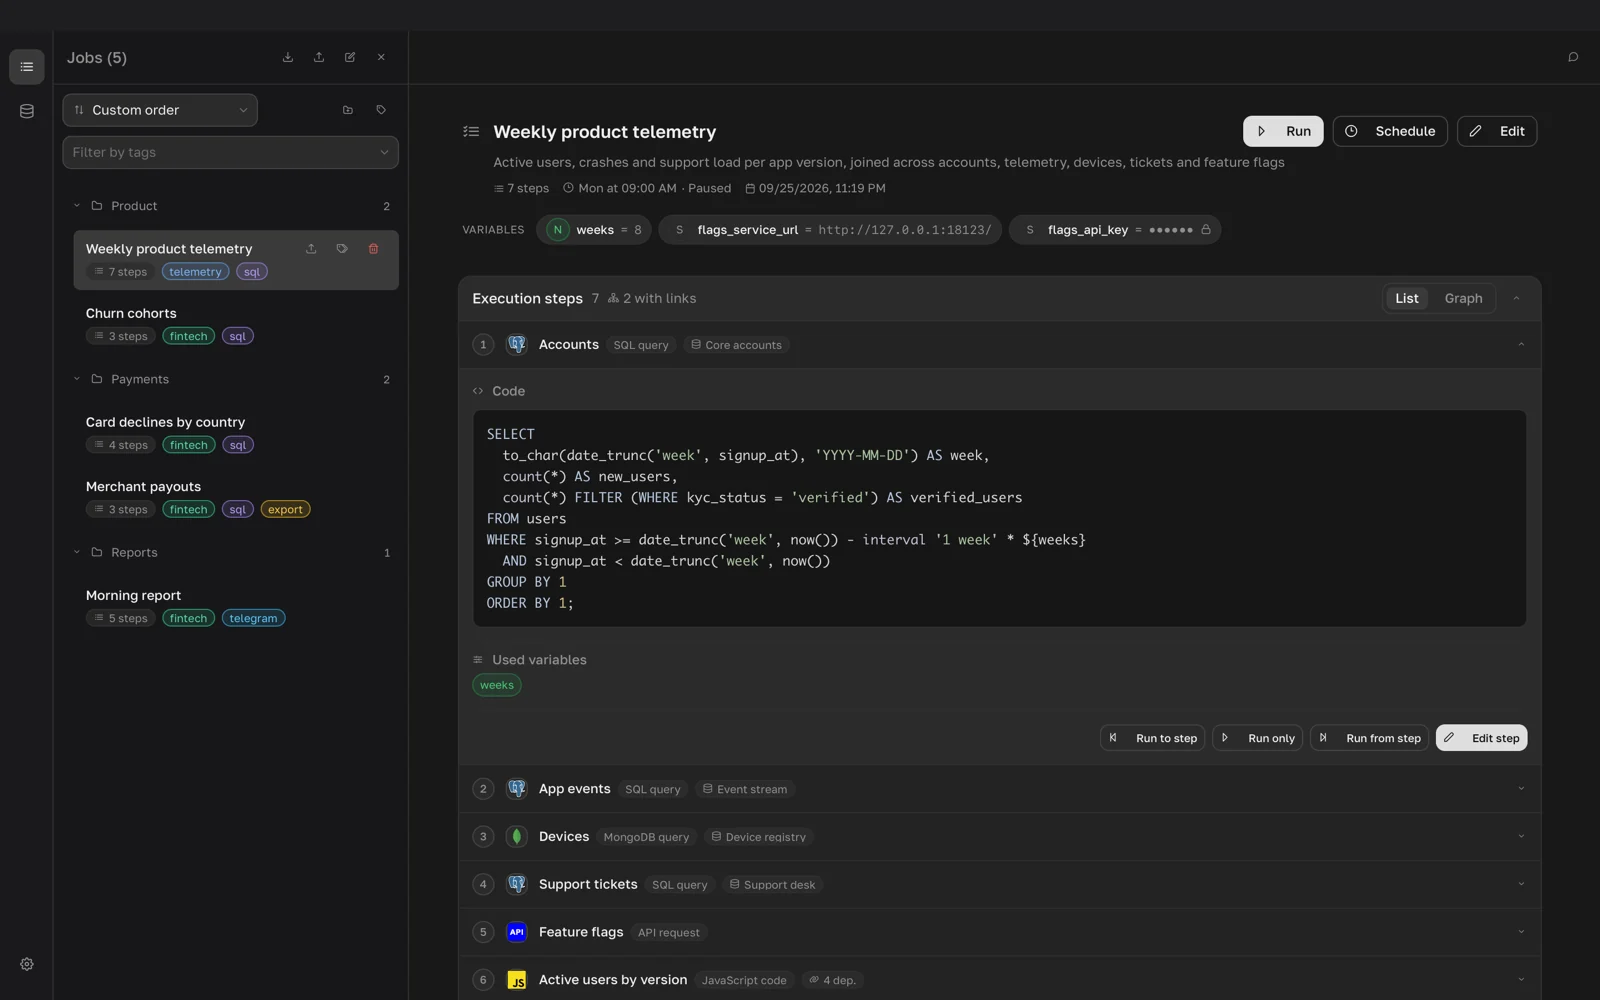
Task: Click the JS icon of Active users step
Action: coord(517,980)
